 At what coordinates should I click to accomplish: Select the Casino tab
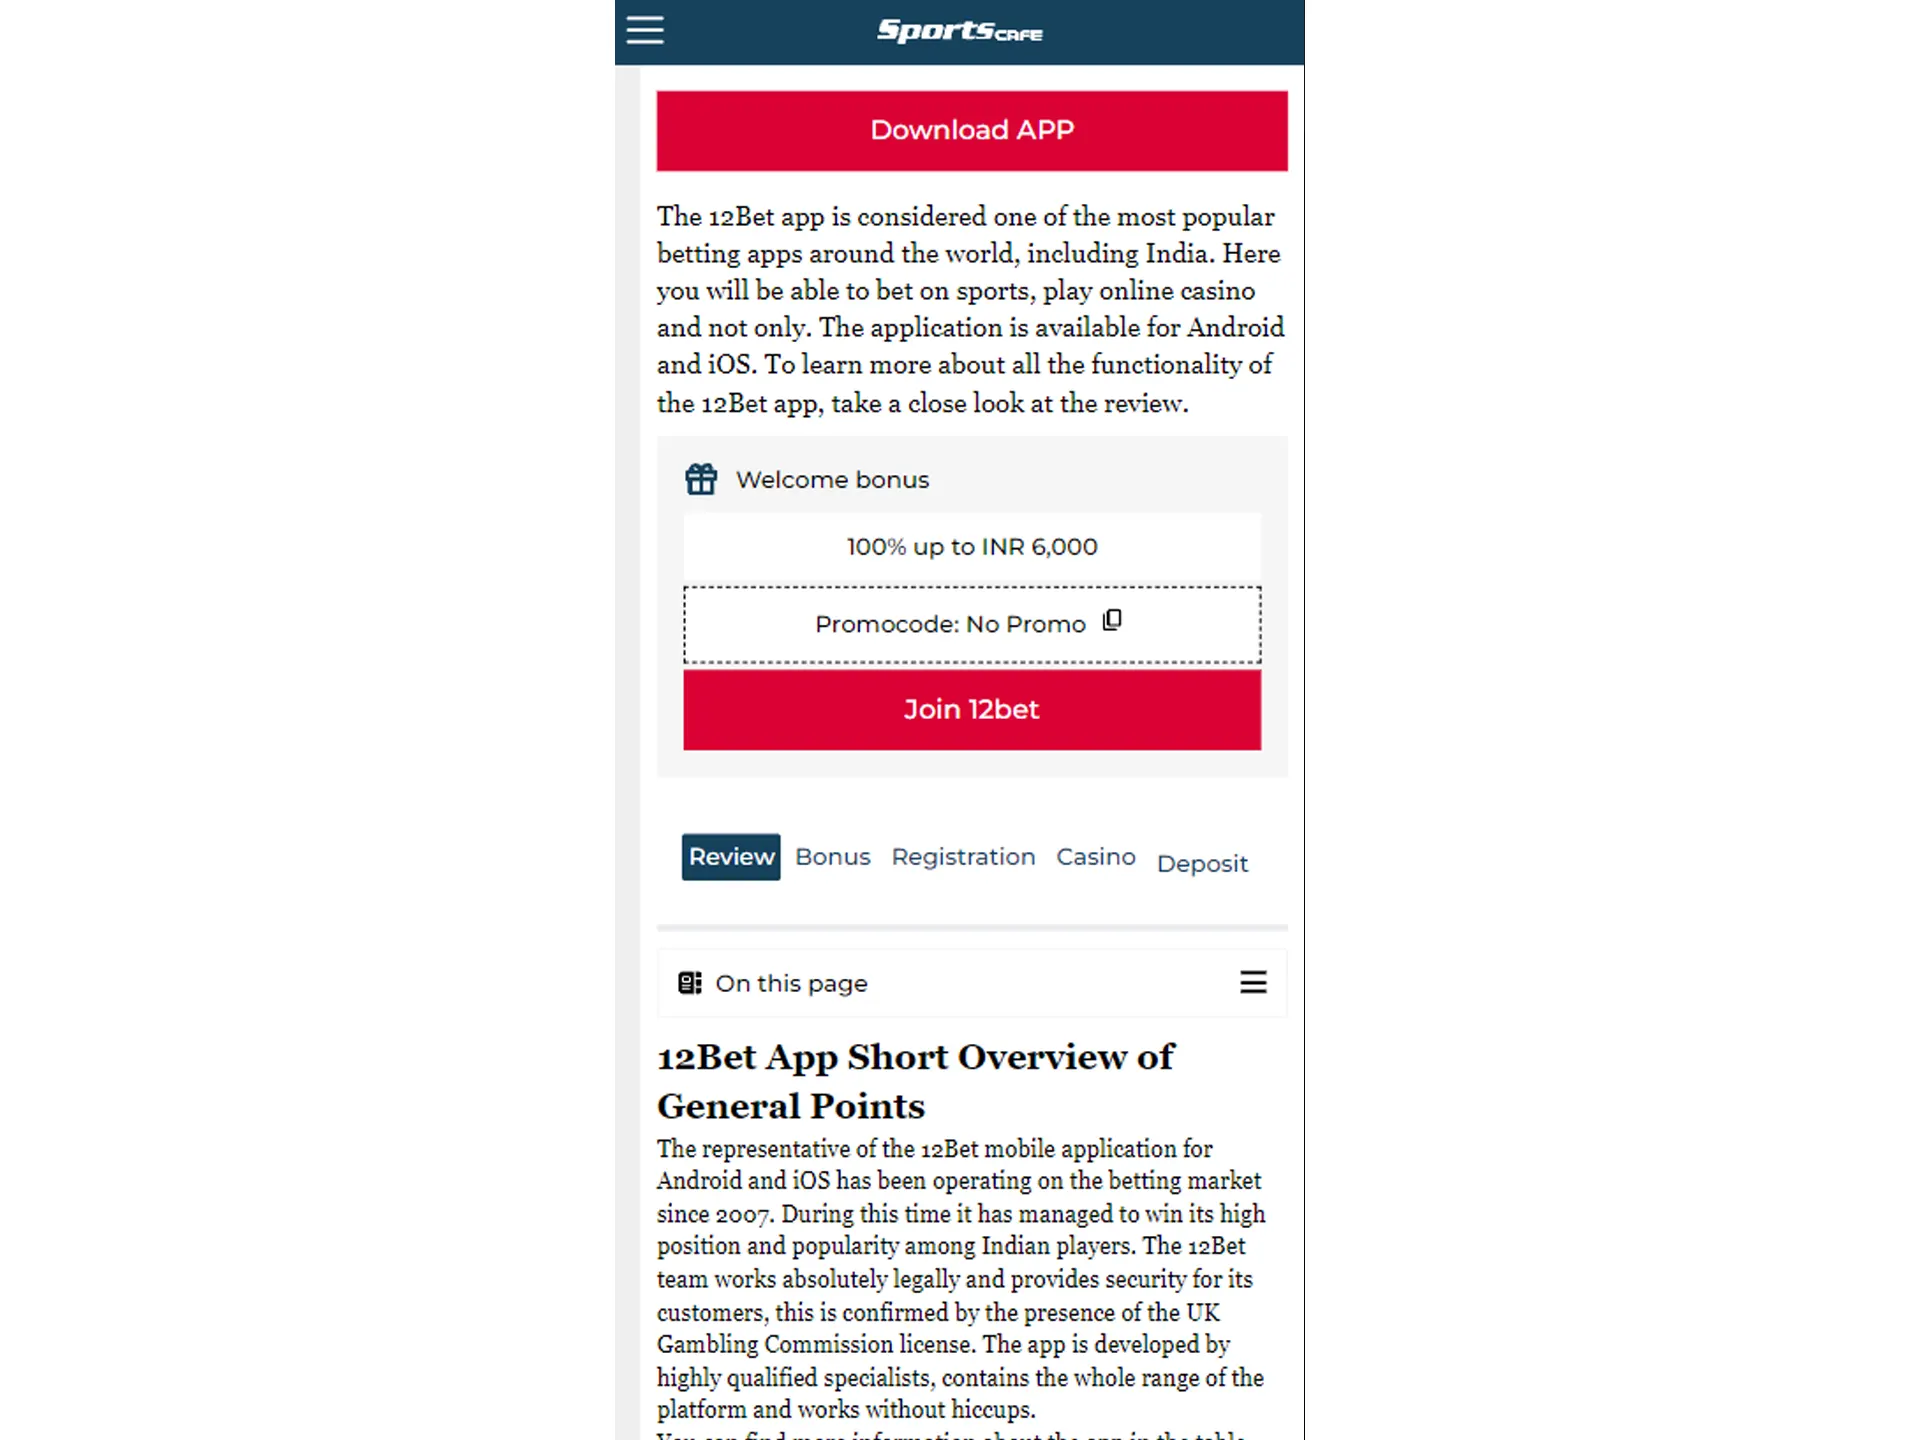[x=1095, y=856]
